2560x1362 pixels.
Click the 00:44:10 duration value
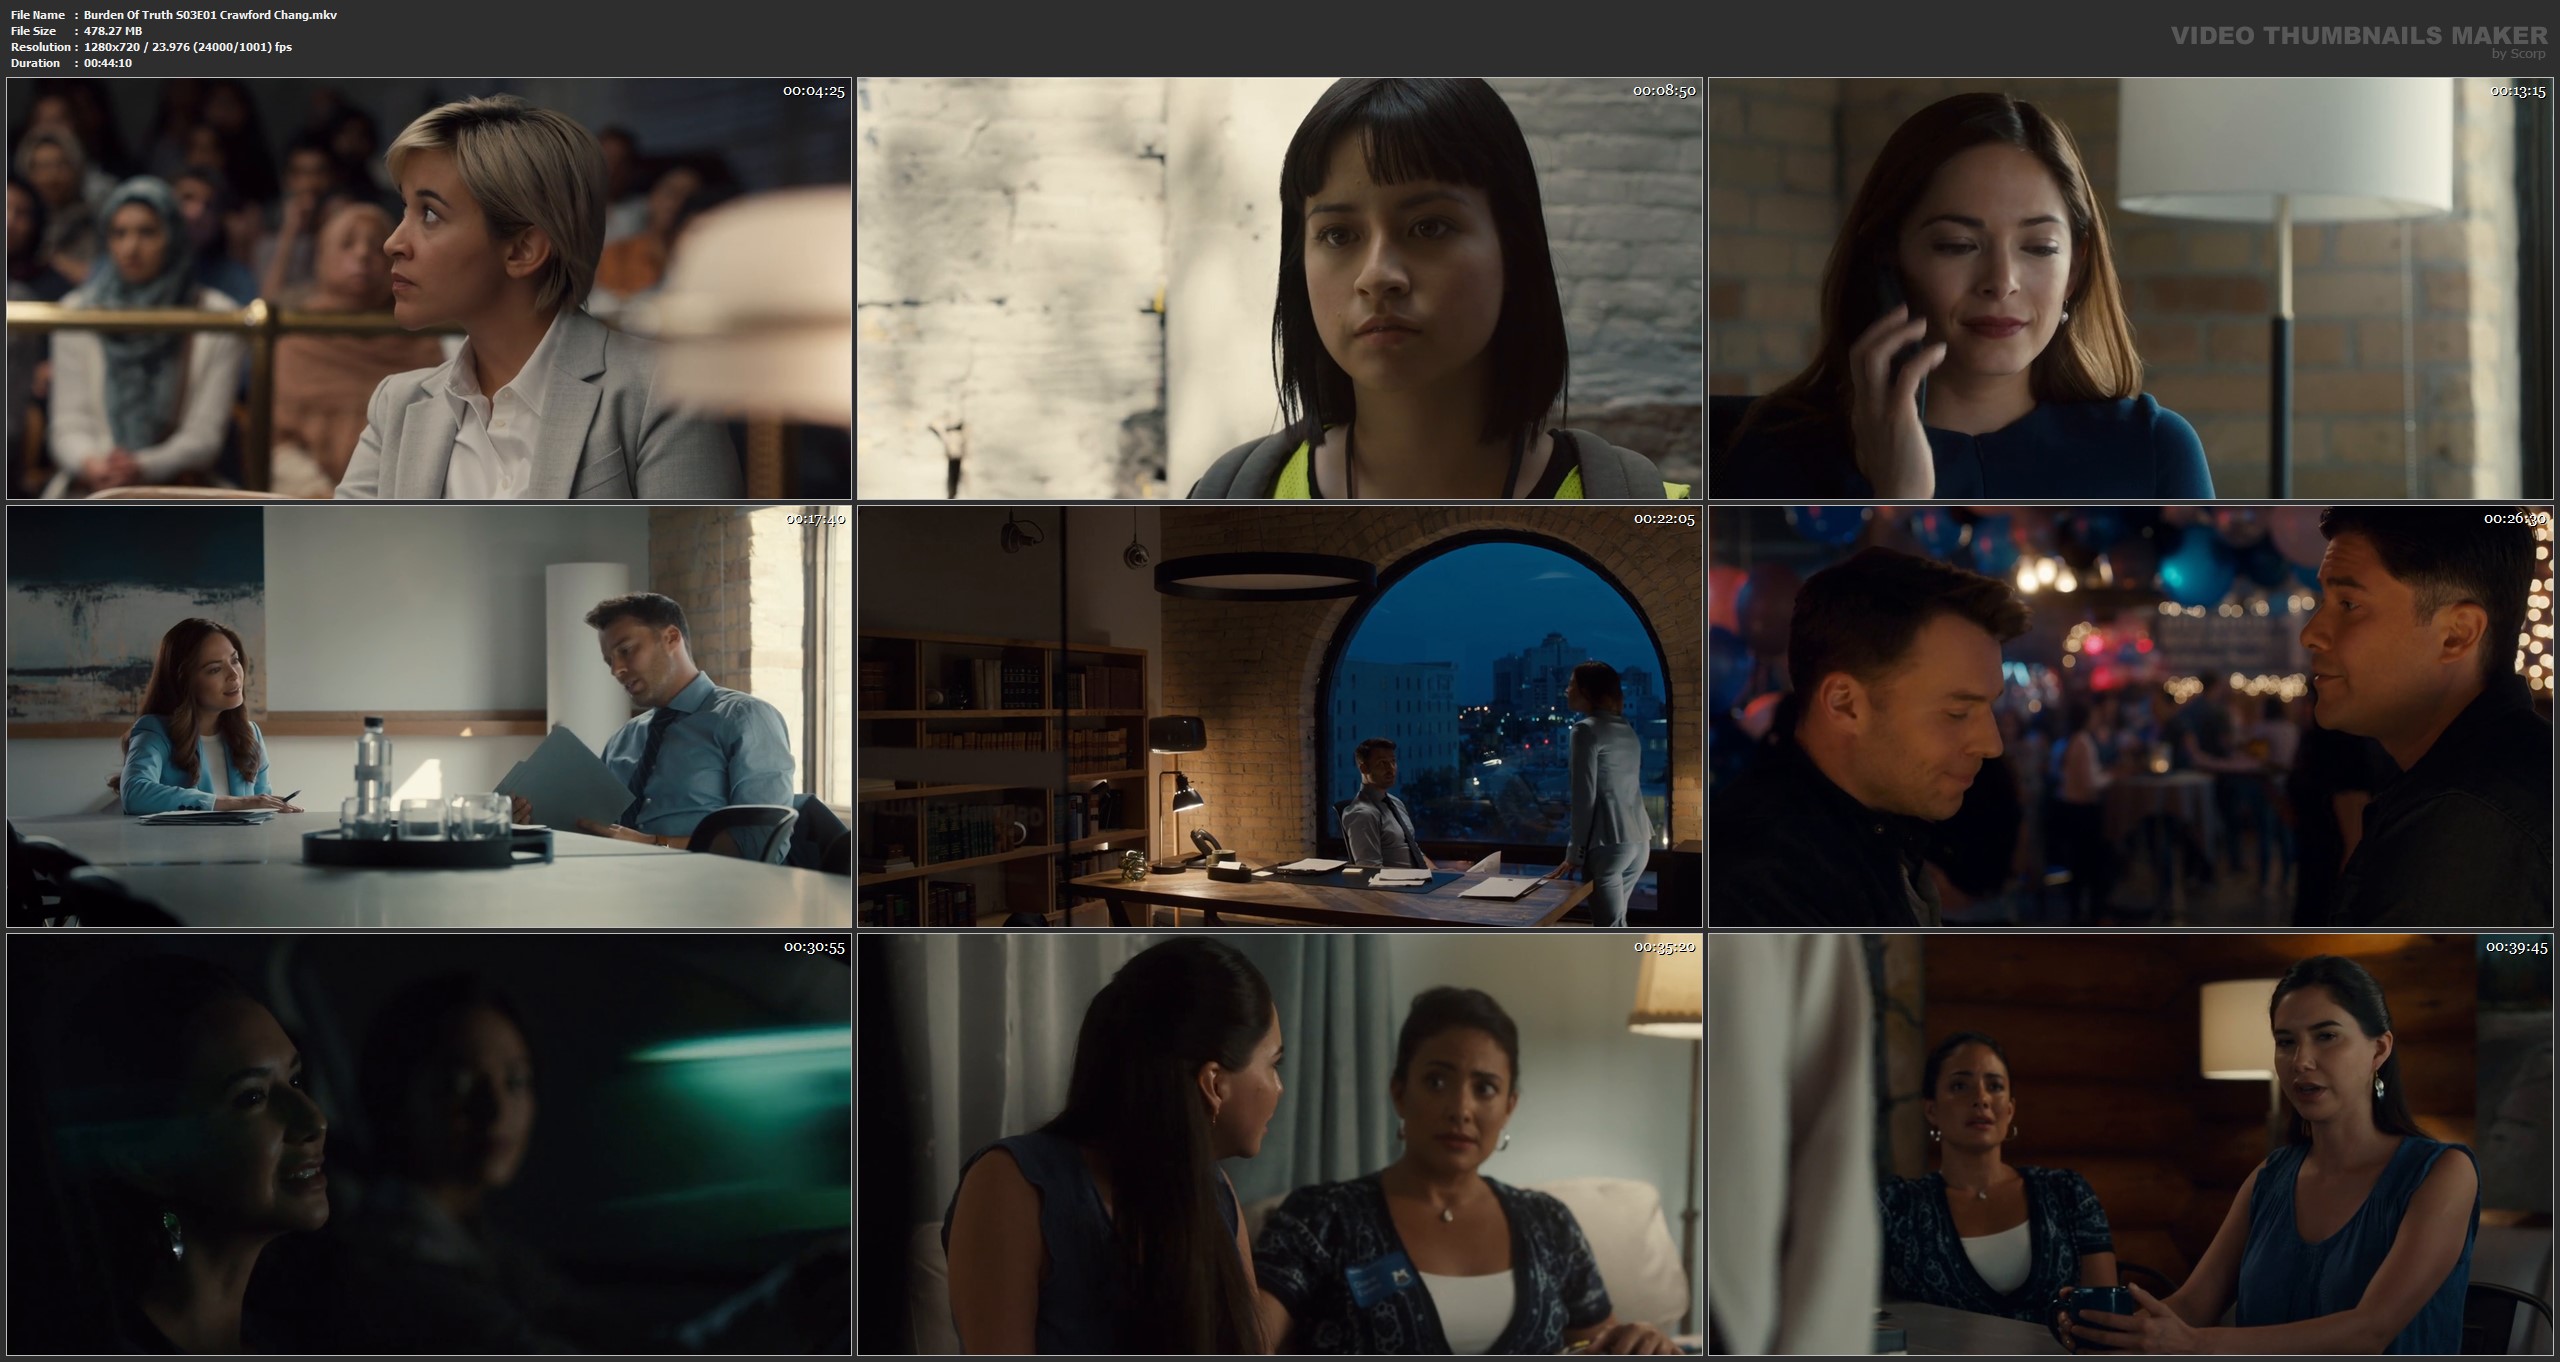coord(108,63)
